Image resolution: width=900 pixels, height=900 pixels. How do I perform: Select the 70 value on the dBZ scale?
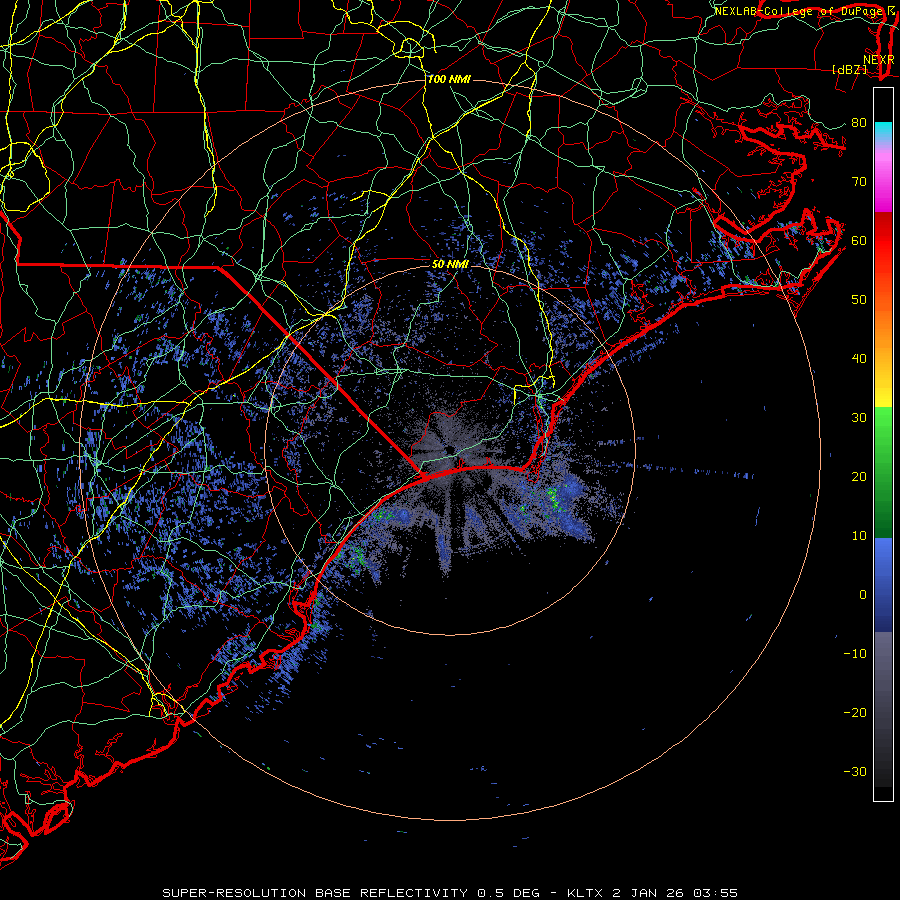(859, 182)
